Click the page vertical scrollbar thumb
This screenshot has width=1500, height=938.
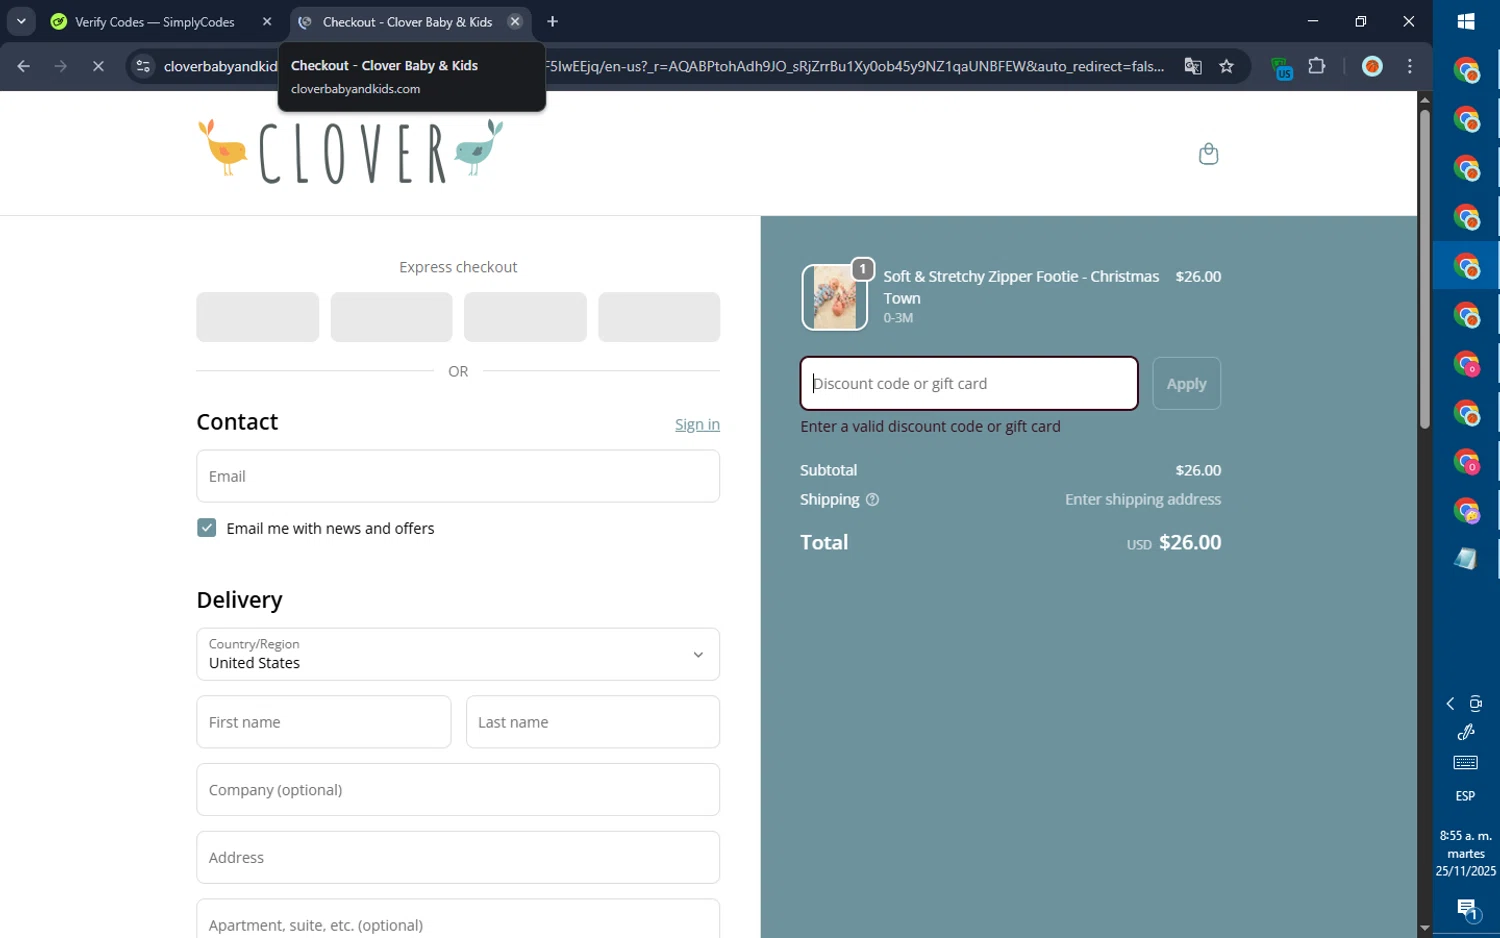click(x=1424, y=268)
